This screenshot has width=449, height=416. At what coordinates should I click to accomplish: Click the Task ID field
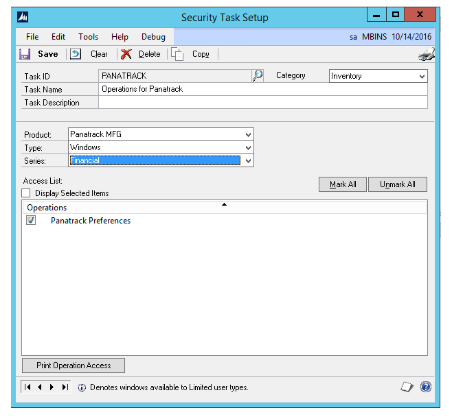[x=175, y=76]
